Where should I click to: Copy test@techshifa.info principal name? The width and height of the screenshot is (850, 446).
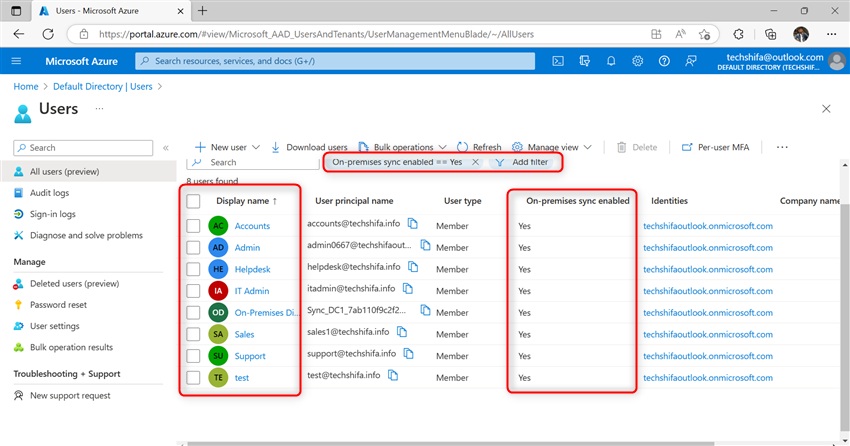pos(393,375)
